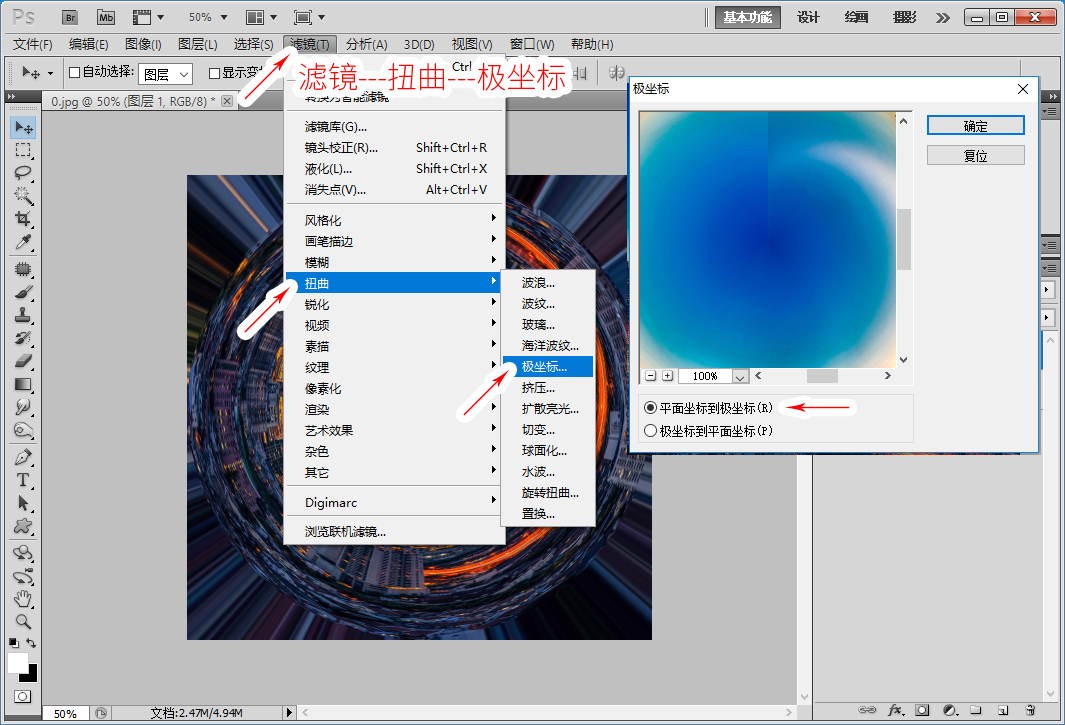1065x725 pixels.
Task: Open the 图像(I) menu
Action: 143,45
